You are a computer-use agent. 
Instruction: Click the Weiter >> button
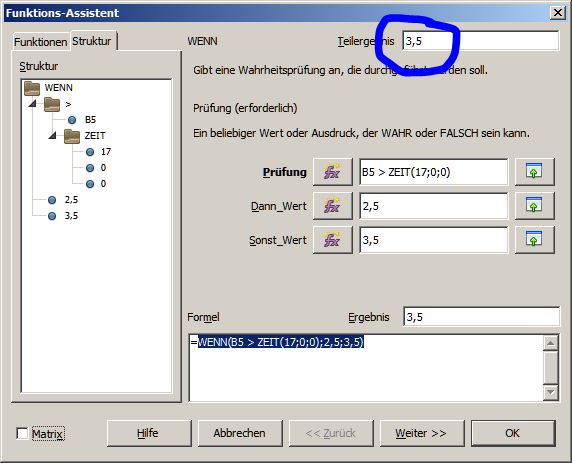[x=422, y=433]
